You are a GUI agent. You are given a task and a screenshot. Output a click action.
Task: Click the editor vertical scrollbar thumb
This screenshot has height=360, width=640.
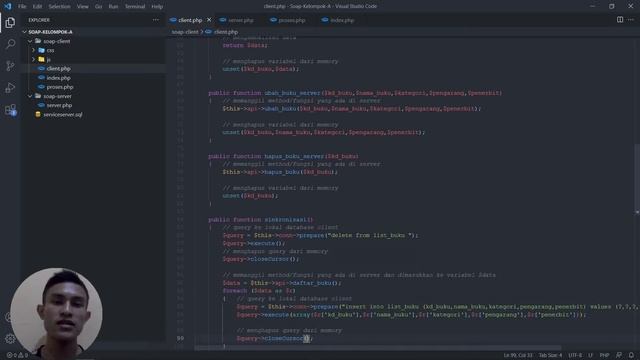pos(637,178)
